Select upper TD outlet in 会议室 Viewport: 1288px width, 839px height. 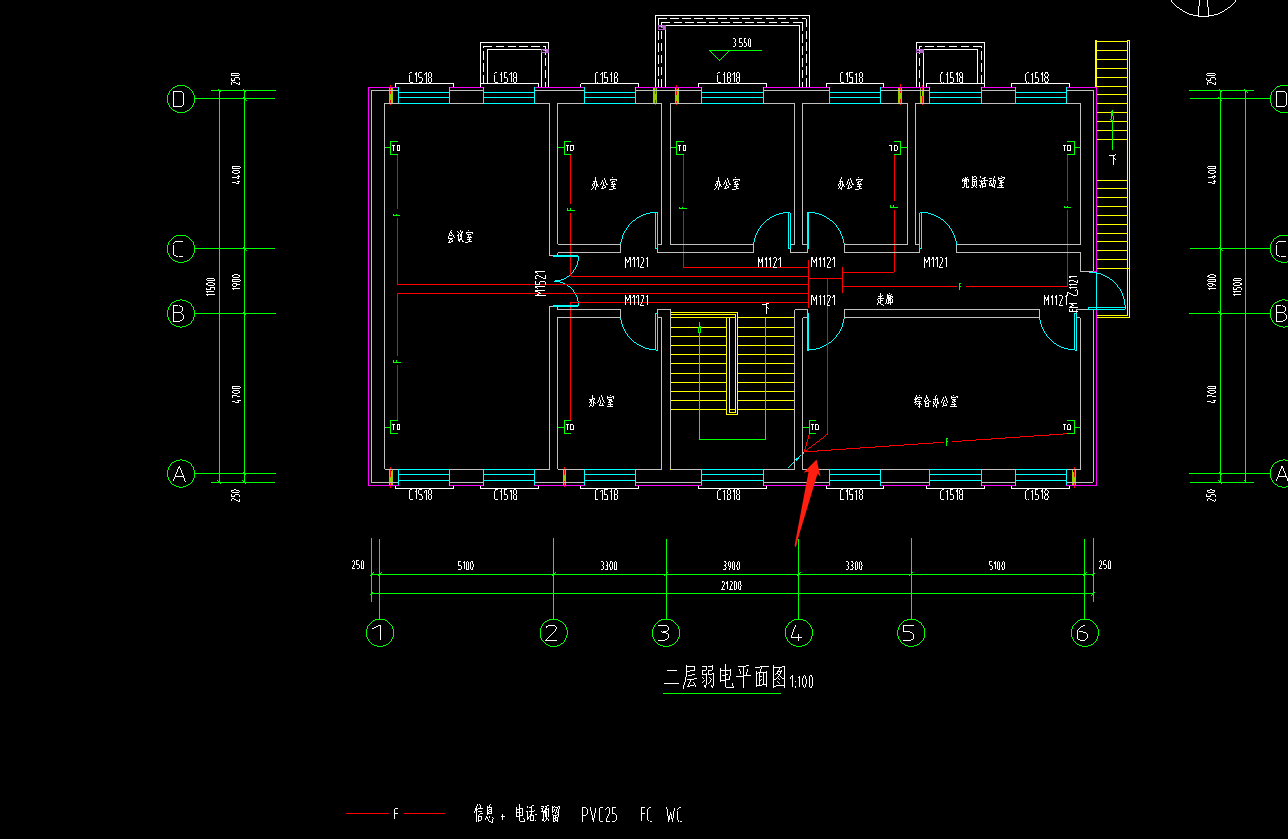(x=396, y=149)
